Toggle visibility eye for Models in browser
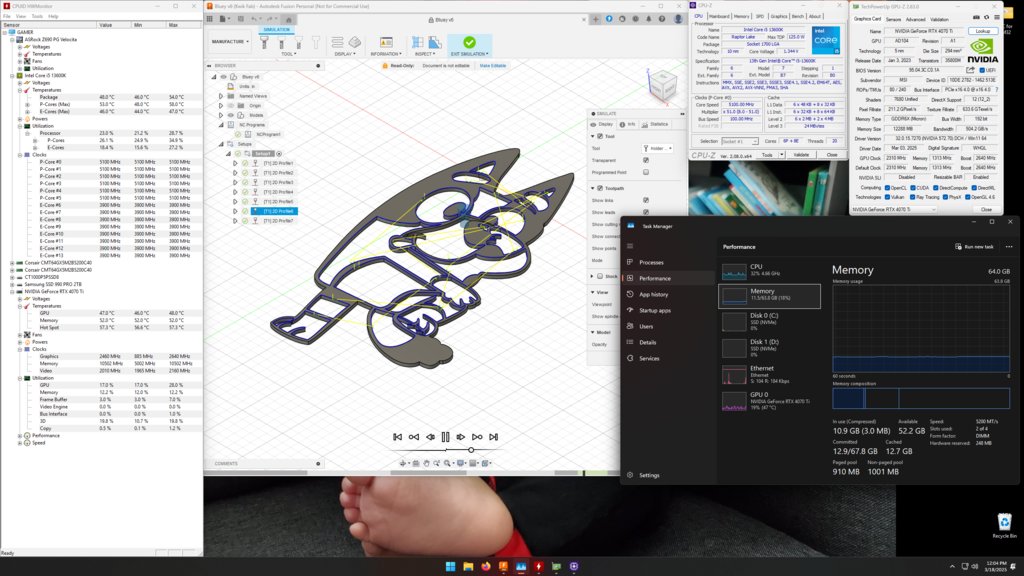1024x576 pixels. [x=231, y=115]
